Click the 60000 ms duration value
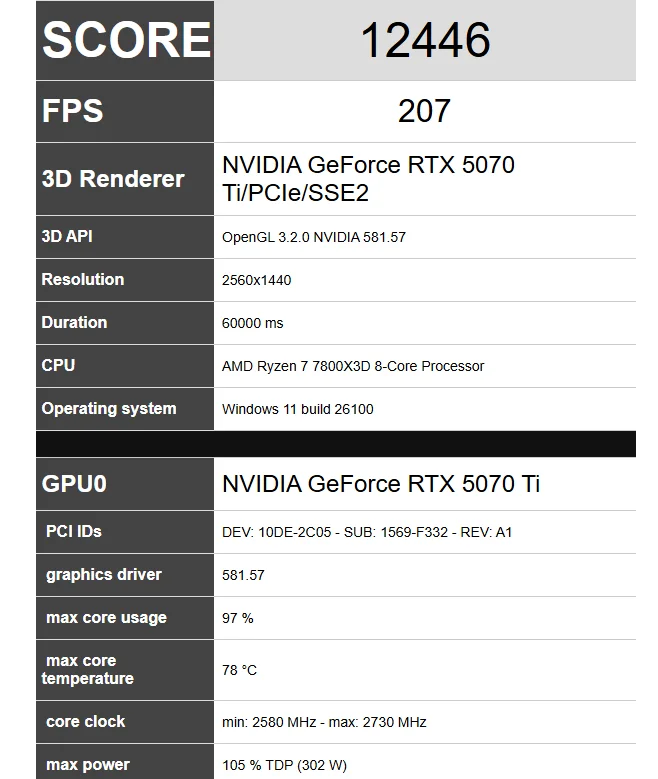 252,323
